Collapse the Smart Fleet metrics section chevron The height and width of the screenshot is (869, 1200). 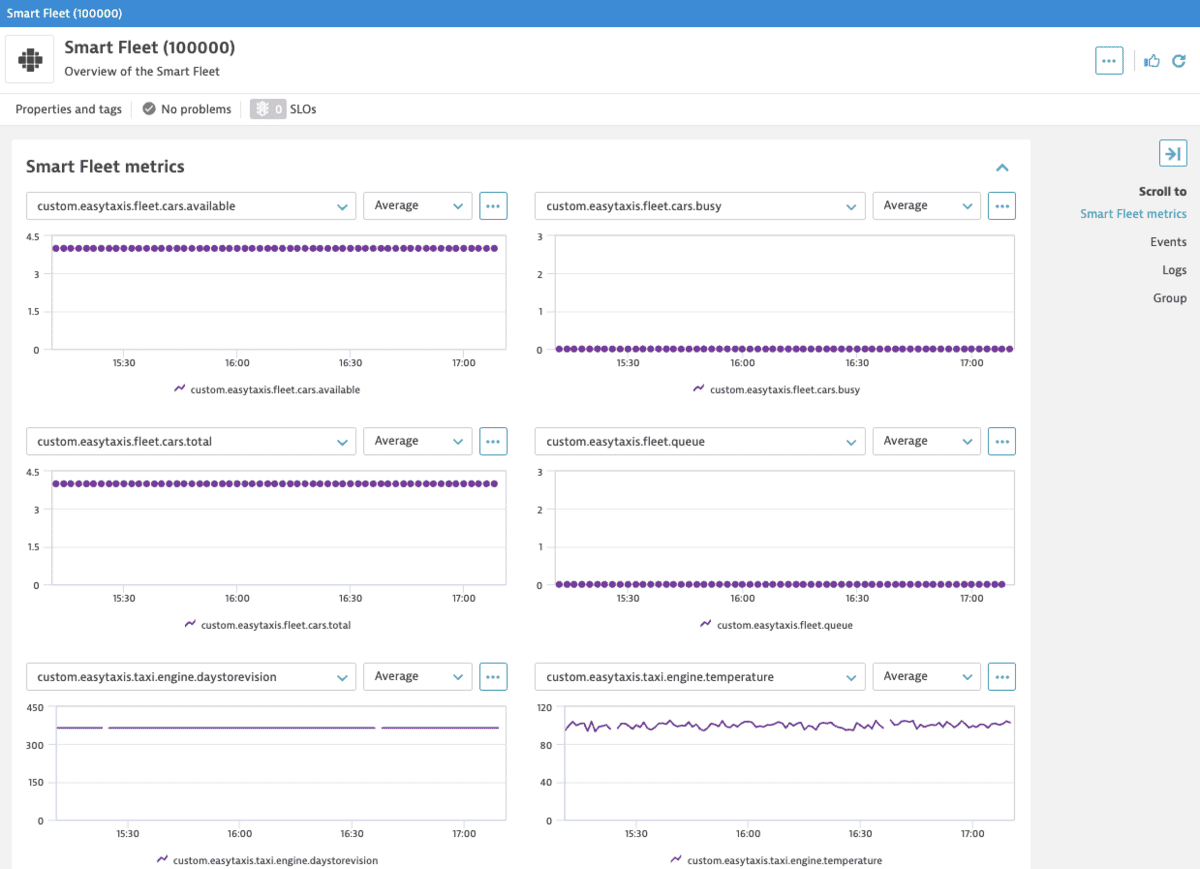click(x=1002, y=168)
